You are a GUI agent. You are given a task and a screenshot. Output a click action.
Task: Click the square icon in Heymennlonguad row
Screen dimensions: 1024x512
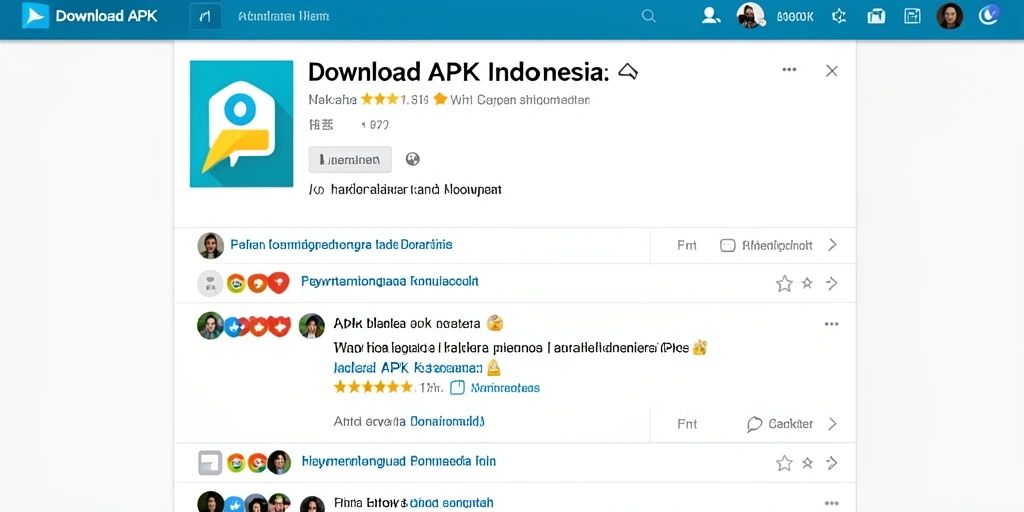[x=210, y=462]
